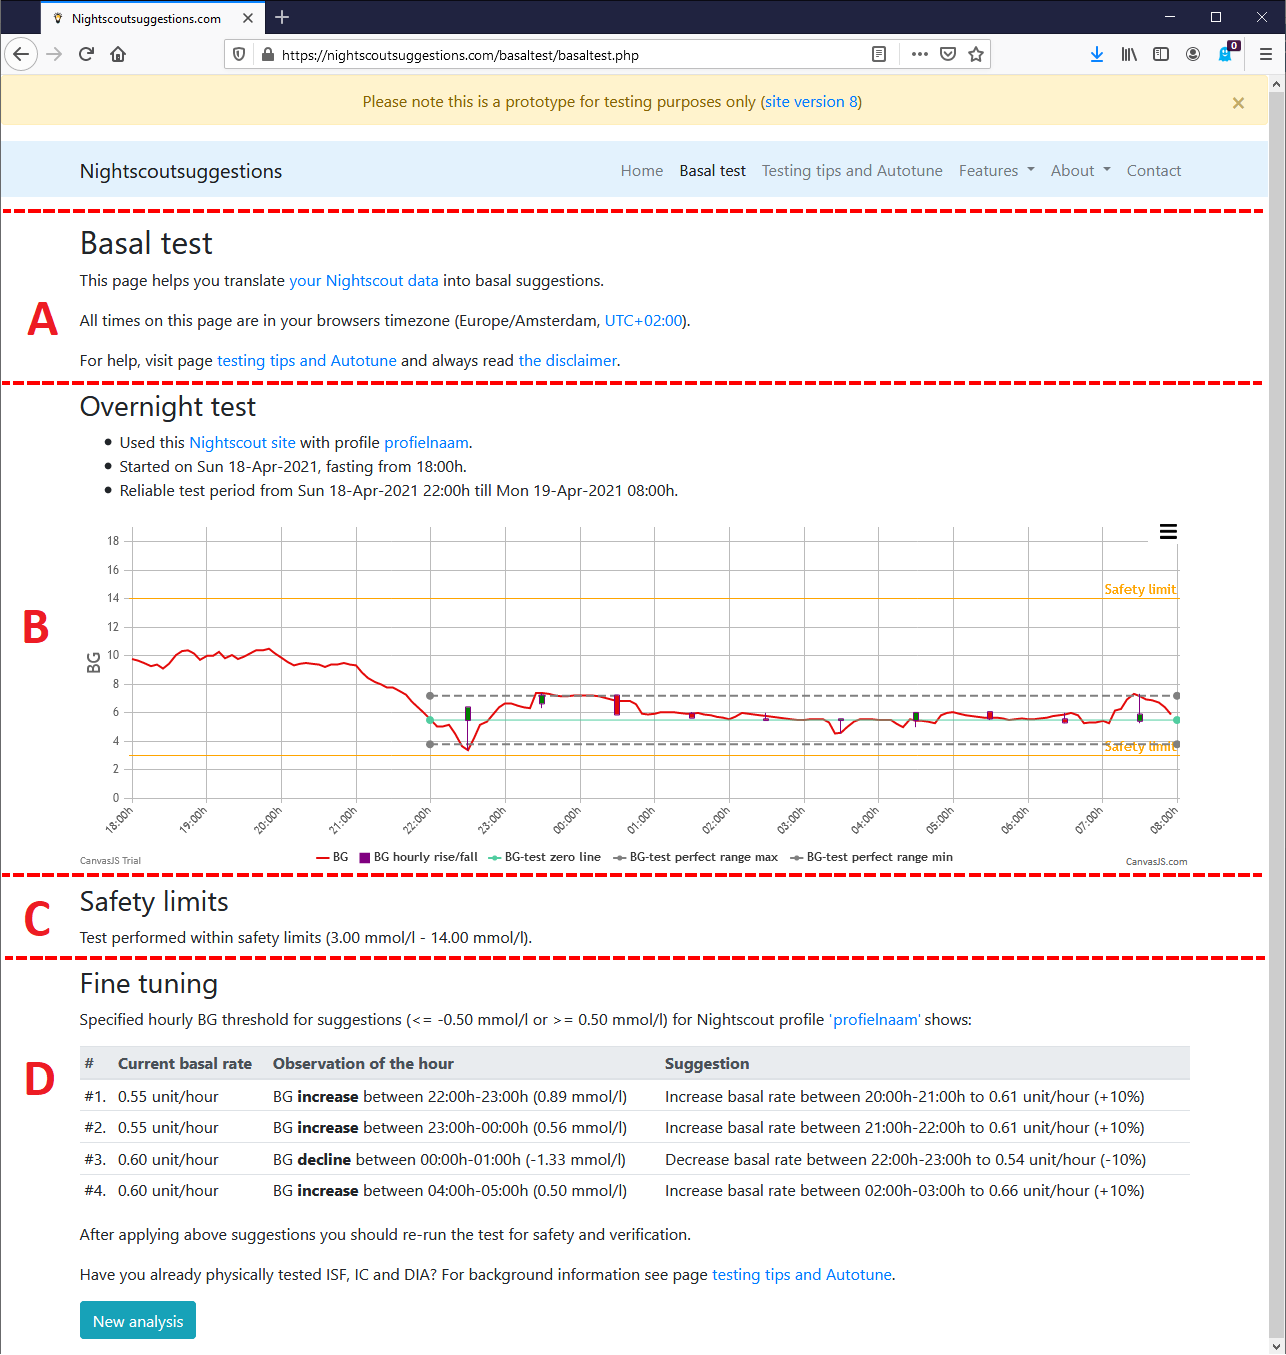Go back with the browser back arrow
Image resolution: width=1286 pixels, height=1355 pixels.
coord(21,54)
